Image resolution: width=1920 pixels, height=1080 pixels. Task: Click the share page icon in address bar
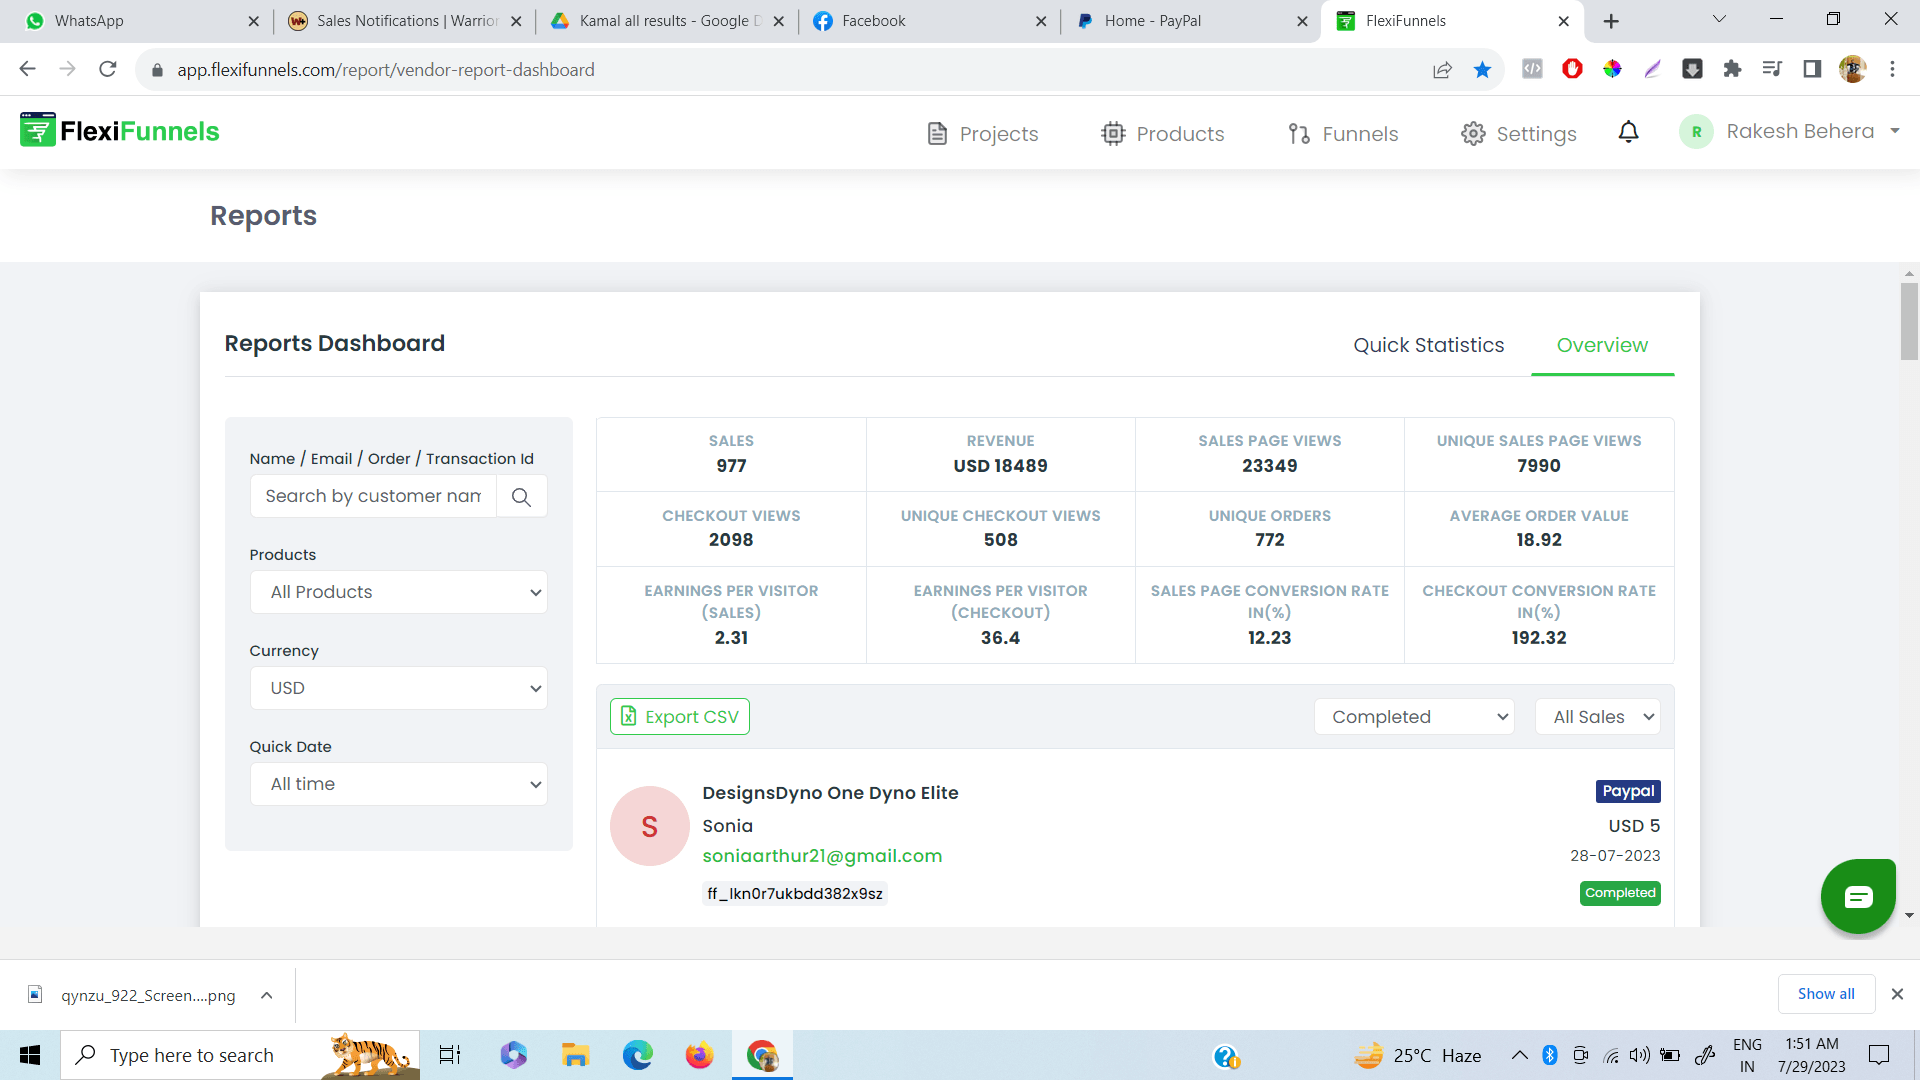coord(1442,69)
